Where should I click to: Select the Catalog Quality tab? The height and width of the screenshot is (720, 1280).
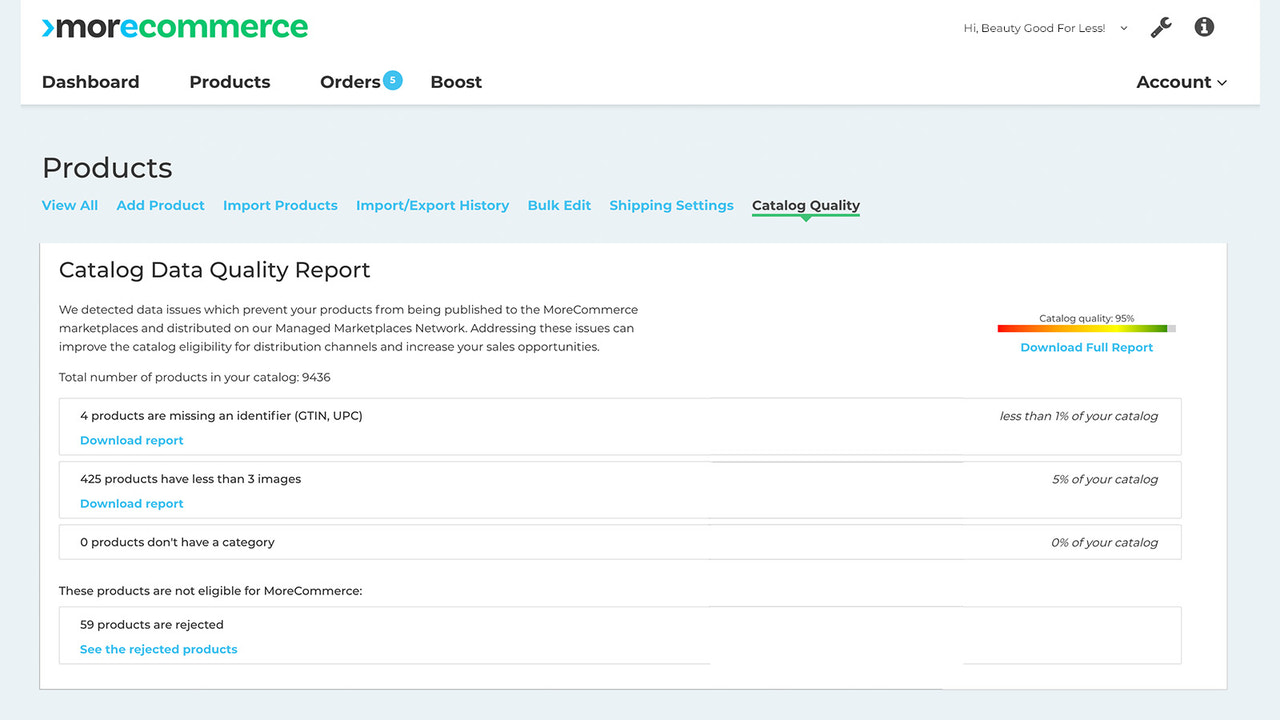tap(805, 205)
